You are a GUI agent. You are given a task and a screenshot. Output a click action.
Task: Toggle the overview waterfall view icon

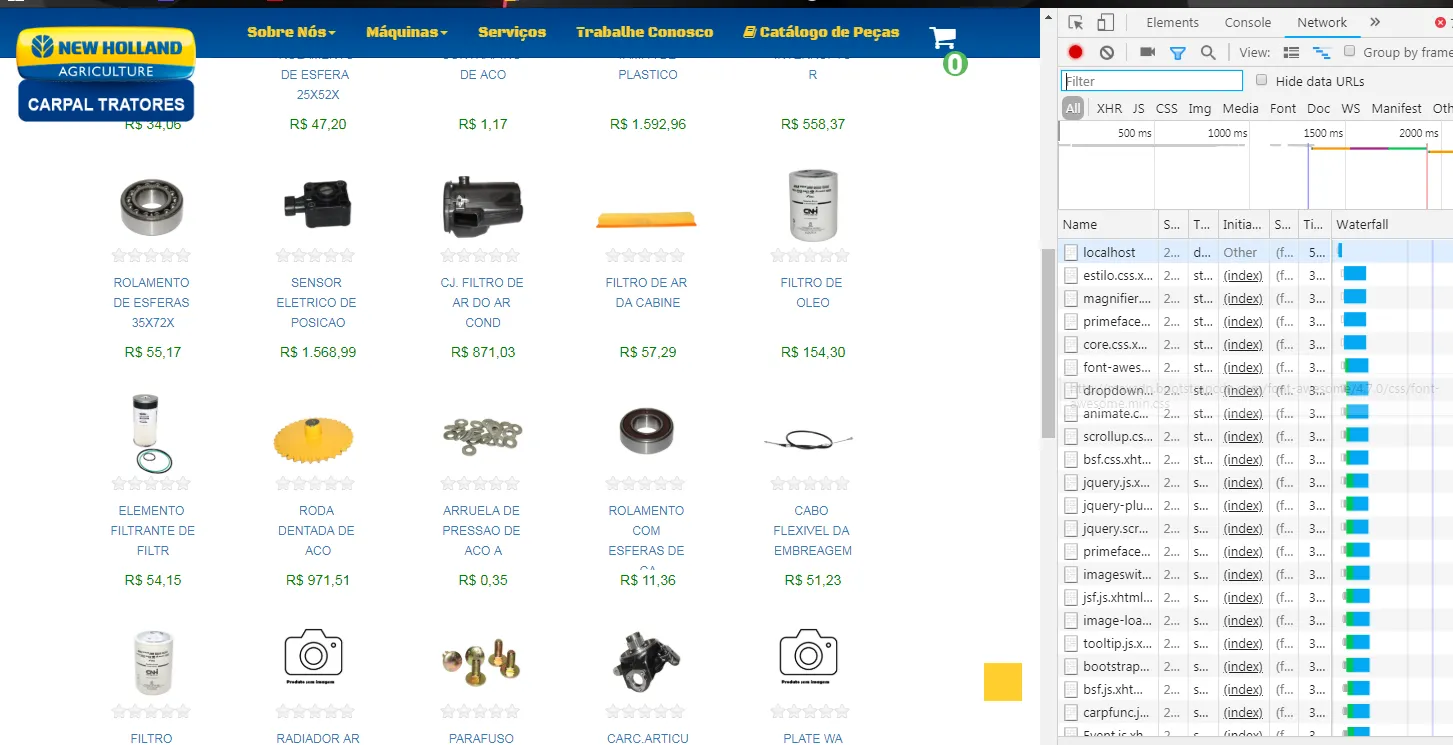(x=1322, y=52)
